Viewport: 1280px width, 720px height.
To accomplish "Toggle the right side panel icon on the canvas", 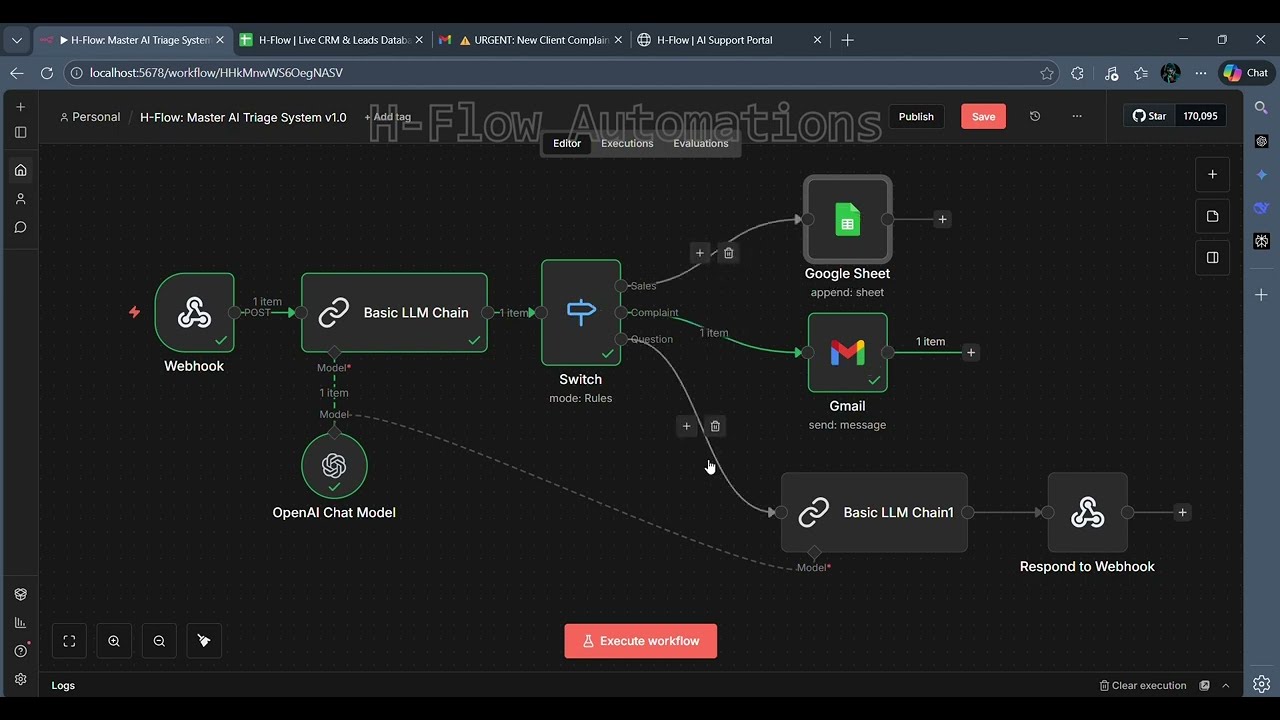I will click(1212, 257).
